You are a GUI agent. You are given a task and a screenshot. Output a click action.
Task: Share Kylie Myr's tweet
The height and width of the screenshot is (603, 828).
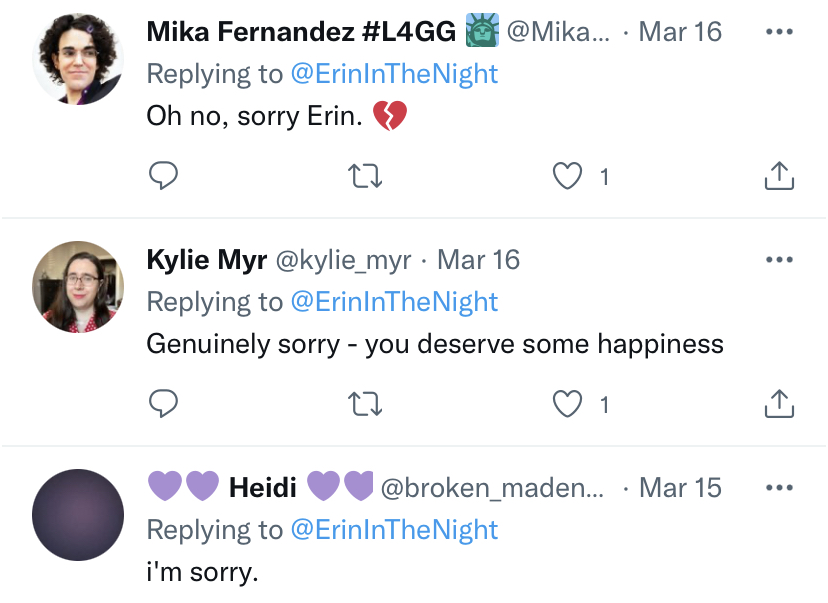778,404
